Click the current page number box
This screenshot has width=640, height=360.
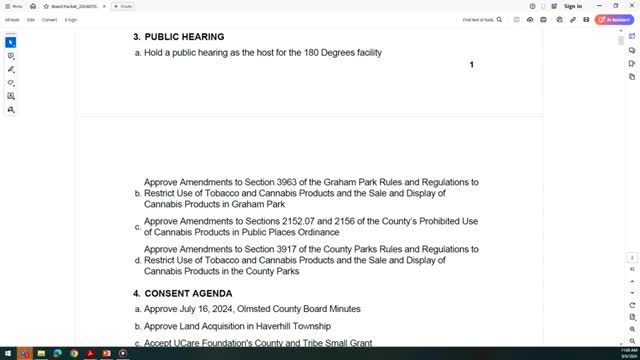[632, 258]
